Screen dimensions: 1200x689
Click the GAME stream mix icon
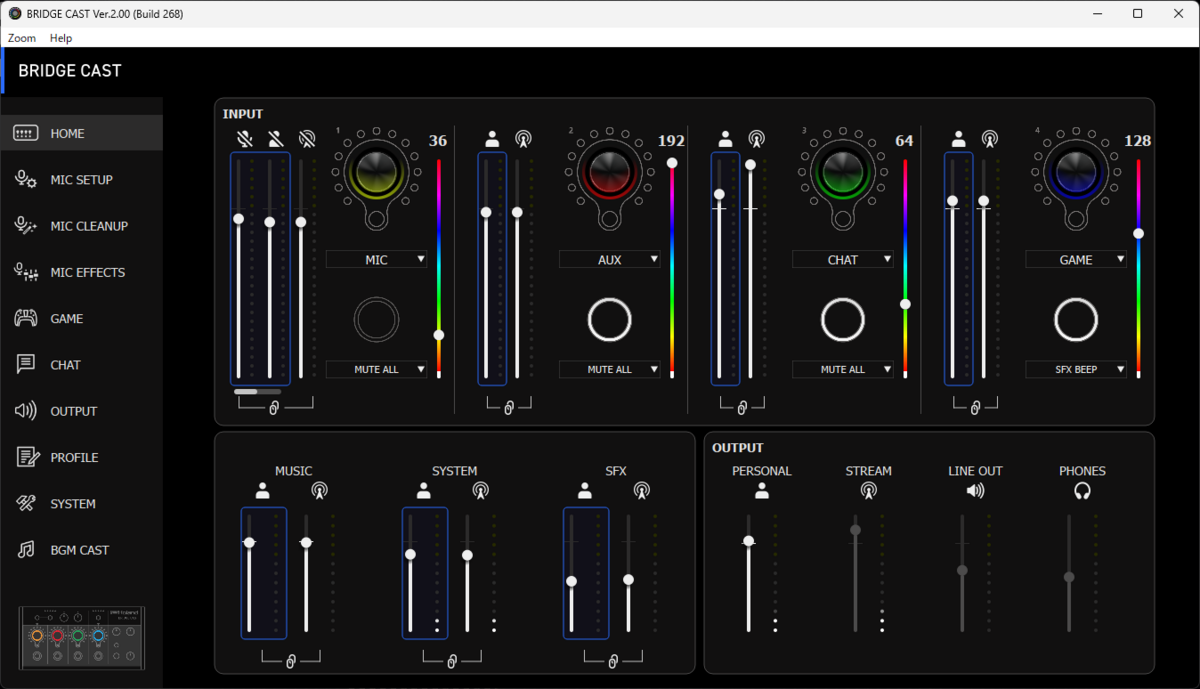[x=989, y=139]
